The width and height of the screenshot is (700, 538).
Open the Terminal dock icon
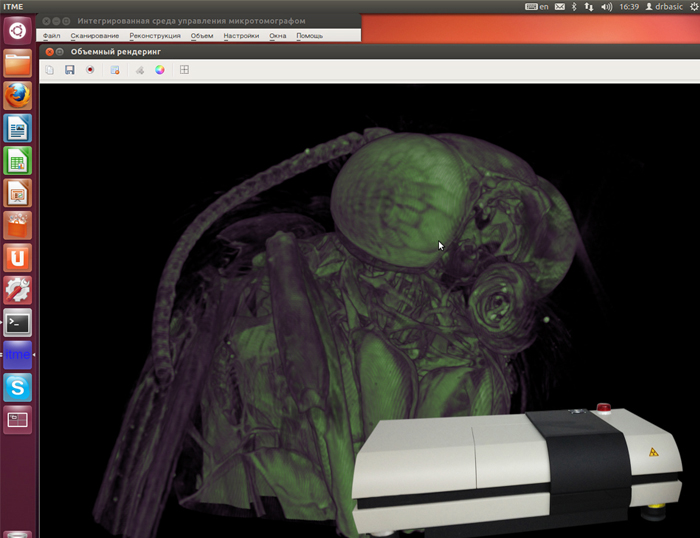(18, 322)
